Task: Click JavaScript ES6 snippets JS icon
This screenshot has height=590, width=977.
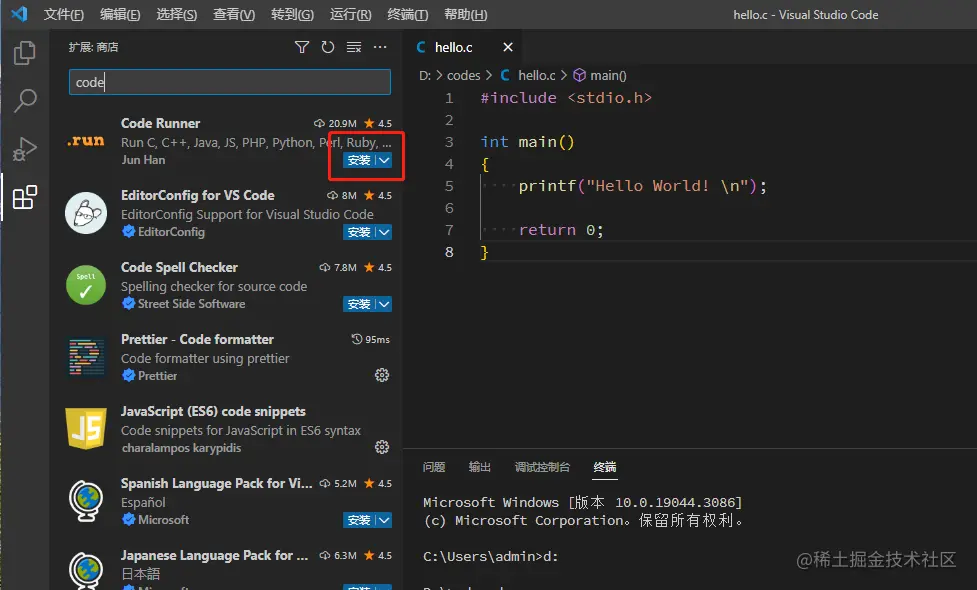Action: pyautogui.click(x=86, y=429)
